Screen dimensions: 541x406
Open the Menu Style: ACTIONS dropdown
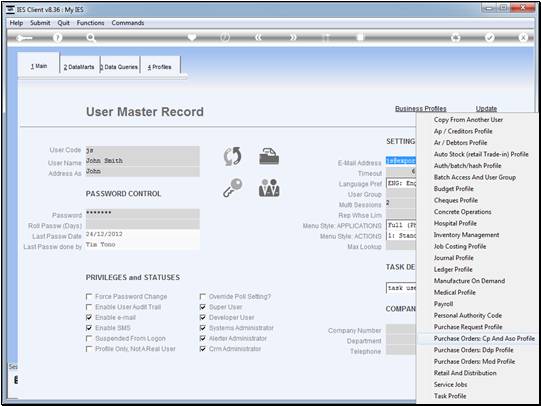[401, 236]
